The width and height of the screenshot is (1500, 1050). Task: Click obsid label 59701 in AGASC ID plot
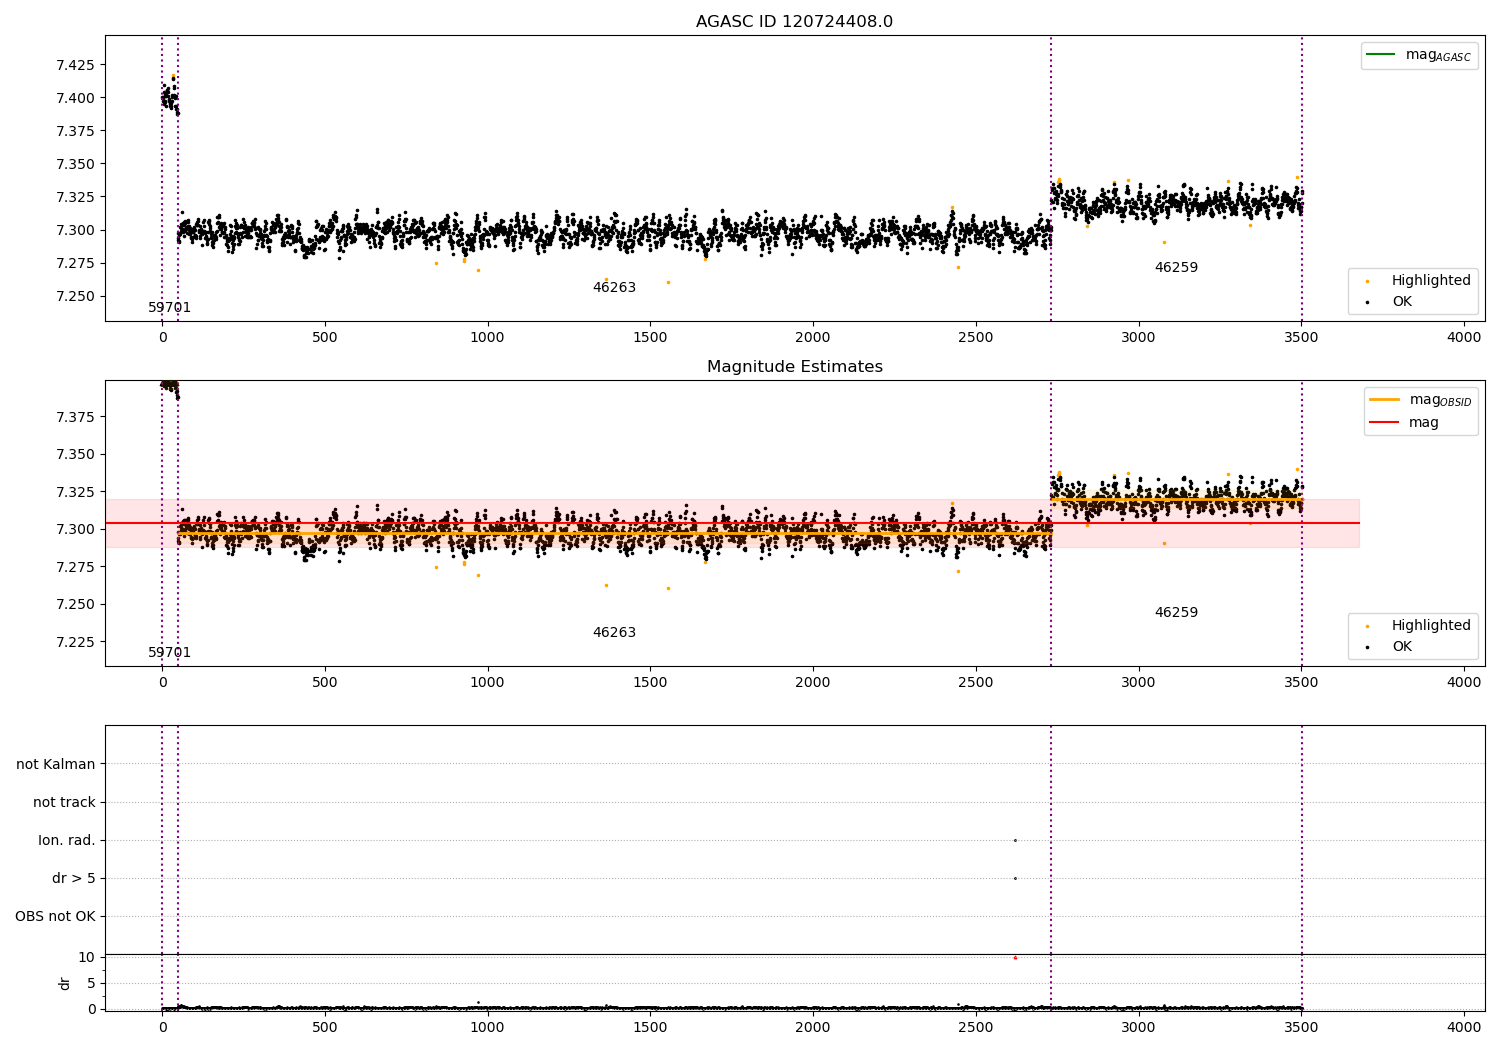click(x=170, y=307)
